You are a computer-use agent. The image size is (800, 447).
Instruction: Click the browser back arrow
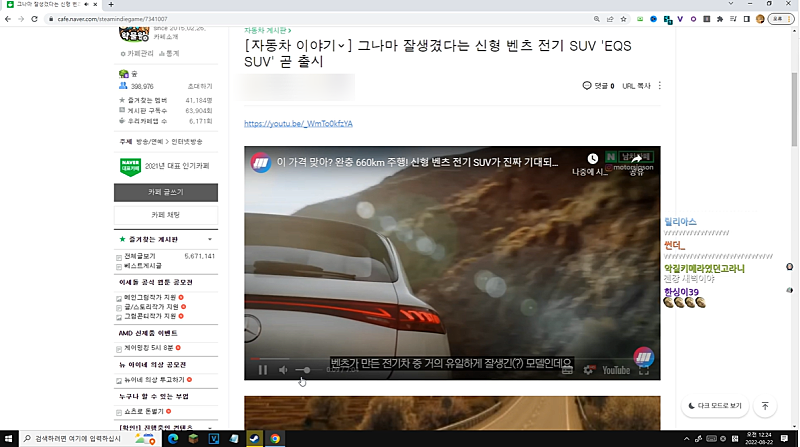tap(8, 19)
